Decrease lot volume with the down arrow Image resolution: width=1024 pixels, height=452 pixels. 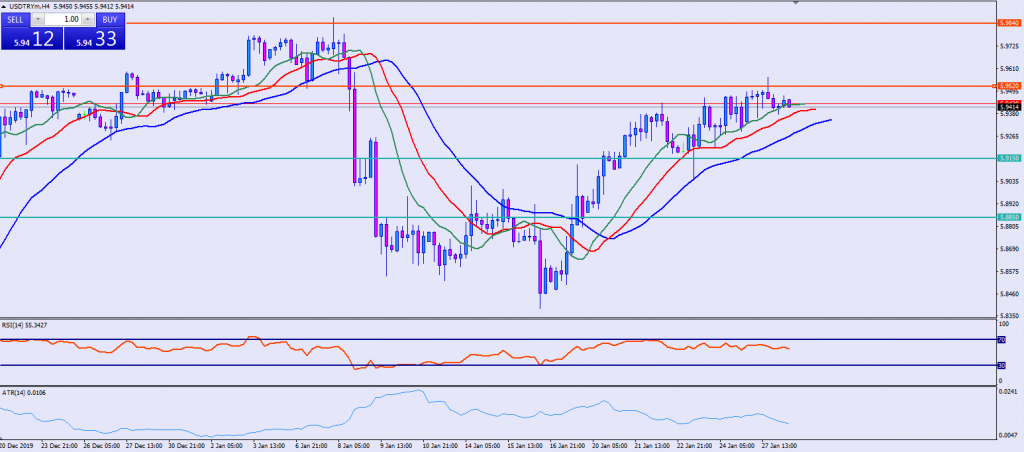(x=37, y=19)
